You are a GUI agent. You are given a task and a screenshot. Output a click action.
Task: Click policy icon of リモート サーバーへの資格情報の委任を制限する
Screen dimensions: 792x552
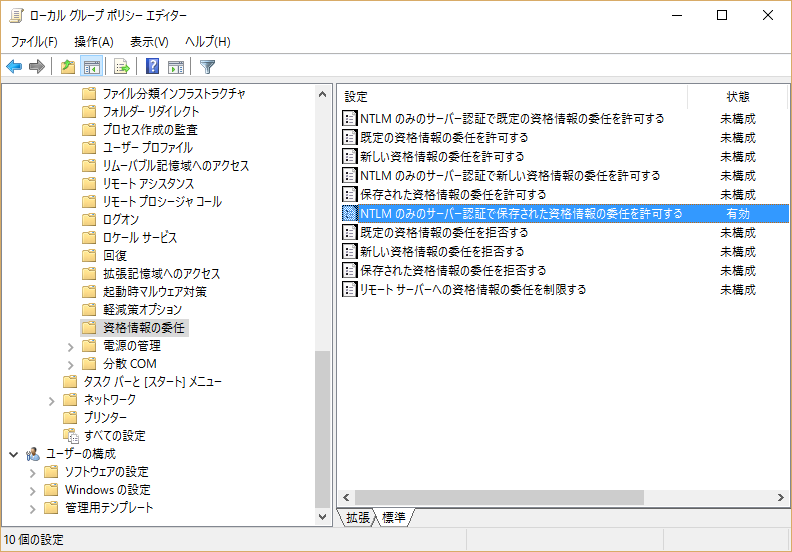pyautogui.click(x=349, y=289)
